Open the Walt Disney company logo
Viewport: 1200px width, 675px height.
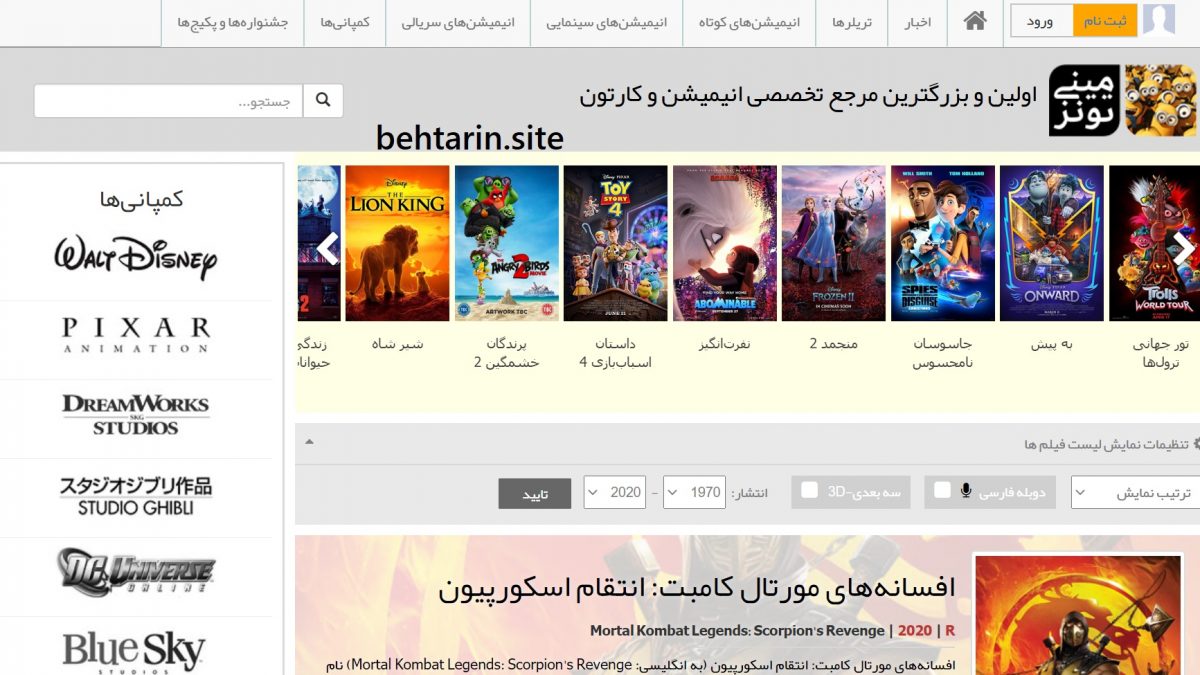click(135, 257)
